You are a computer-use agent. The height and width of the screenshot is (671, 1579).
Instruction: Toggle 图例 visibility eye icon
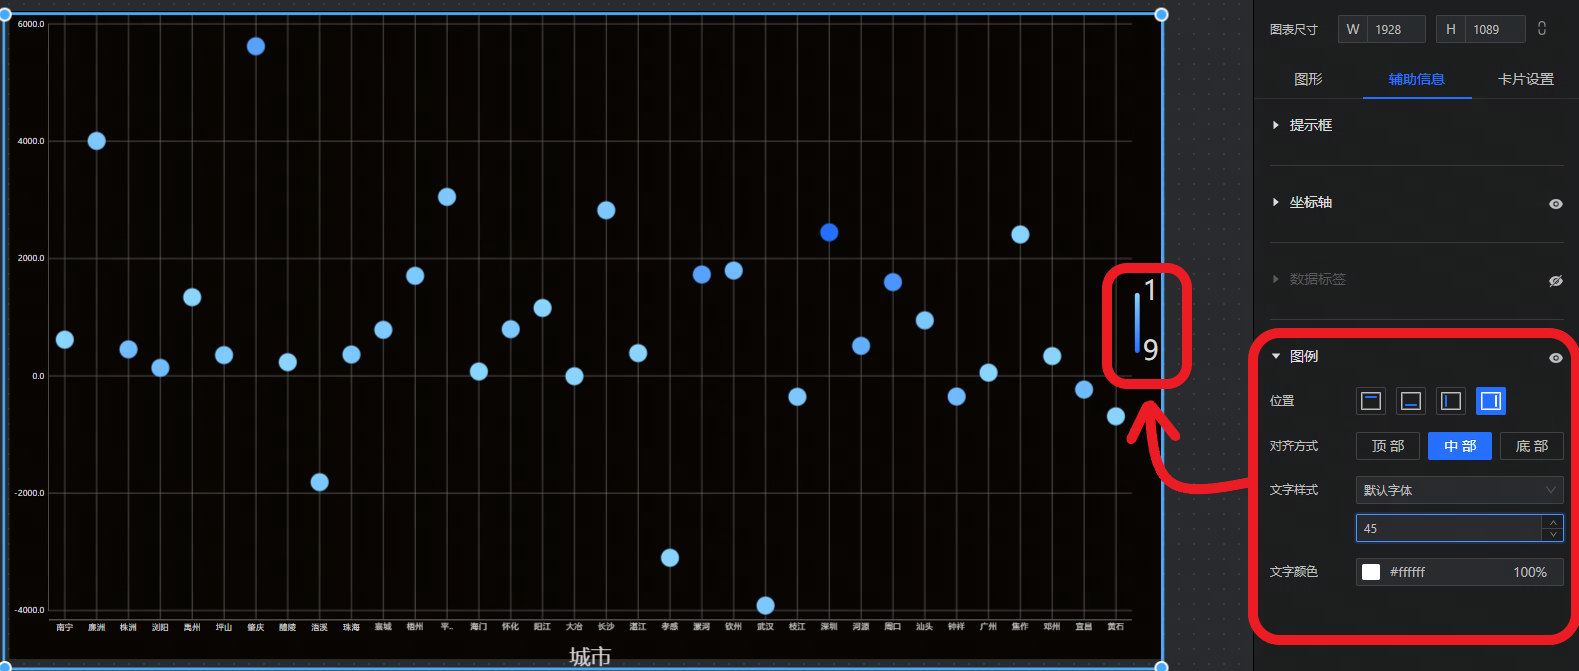point(1555,357)
